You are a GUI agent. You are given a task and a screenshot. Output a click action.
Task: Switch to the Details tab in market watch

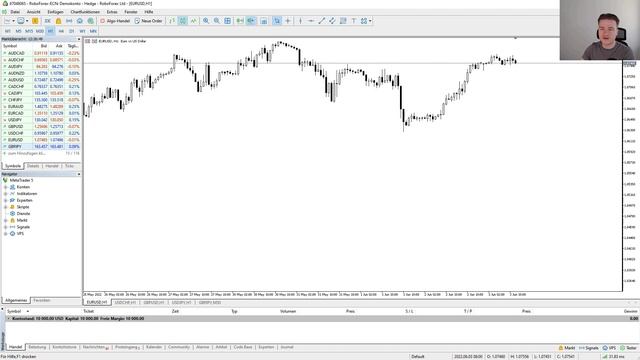click(x=33, y=166)
